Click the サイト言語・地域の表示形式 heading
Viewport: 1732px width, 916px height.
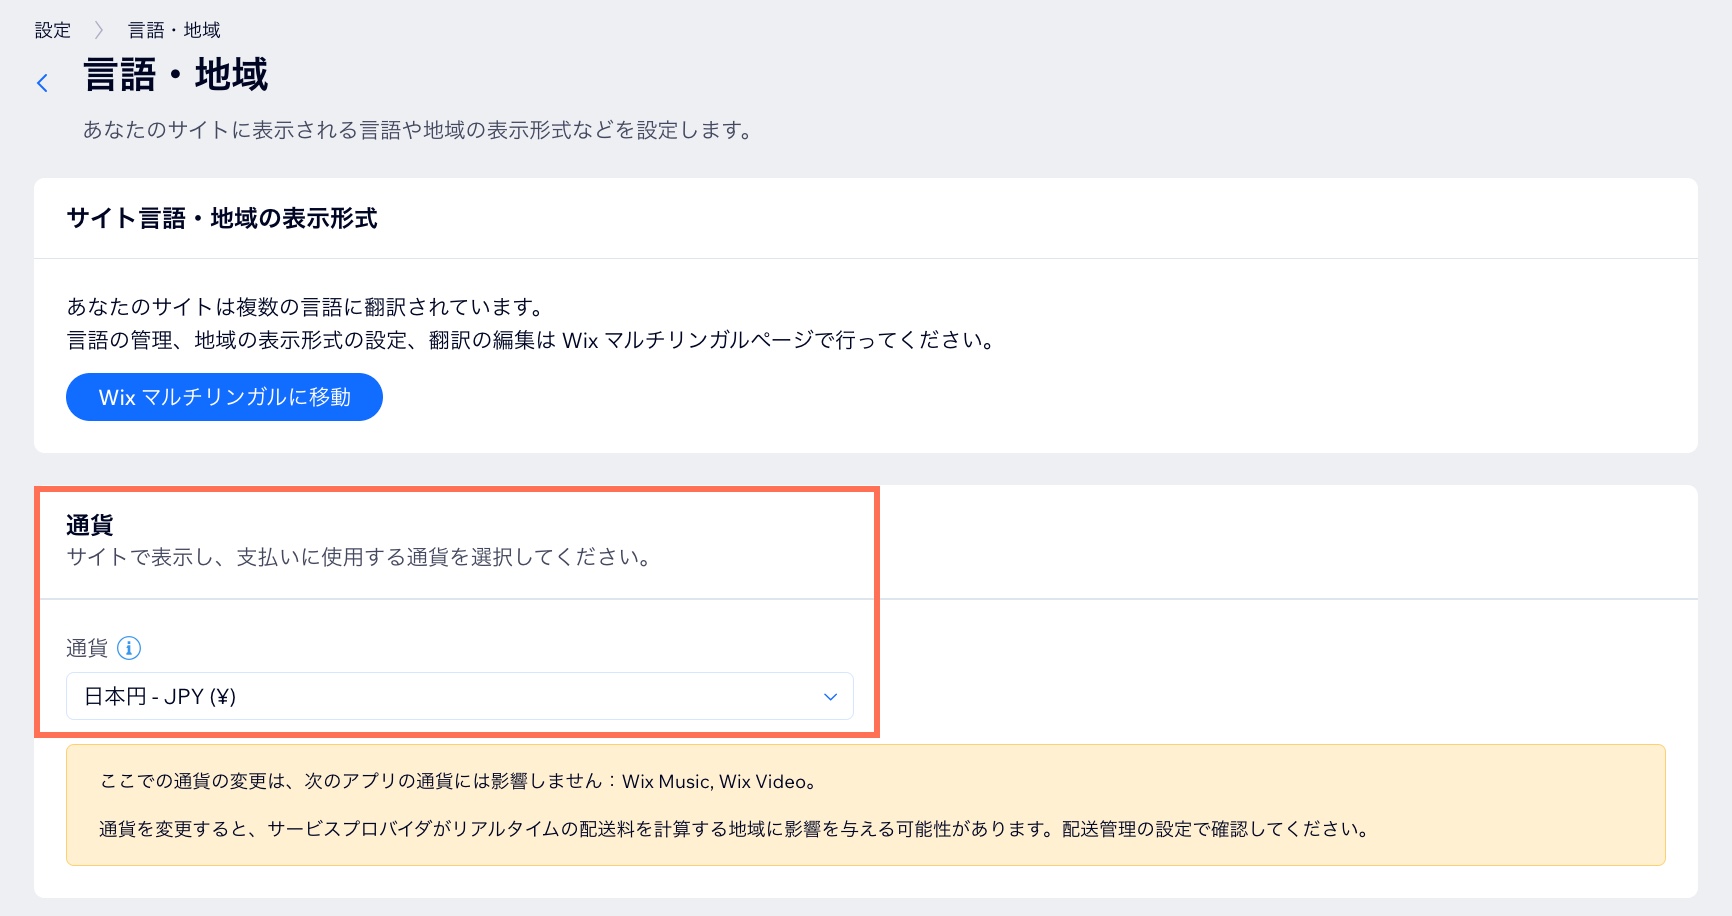click(222, 218)
